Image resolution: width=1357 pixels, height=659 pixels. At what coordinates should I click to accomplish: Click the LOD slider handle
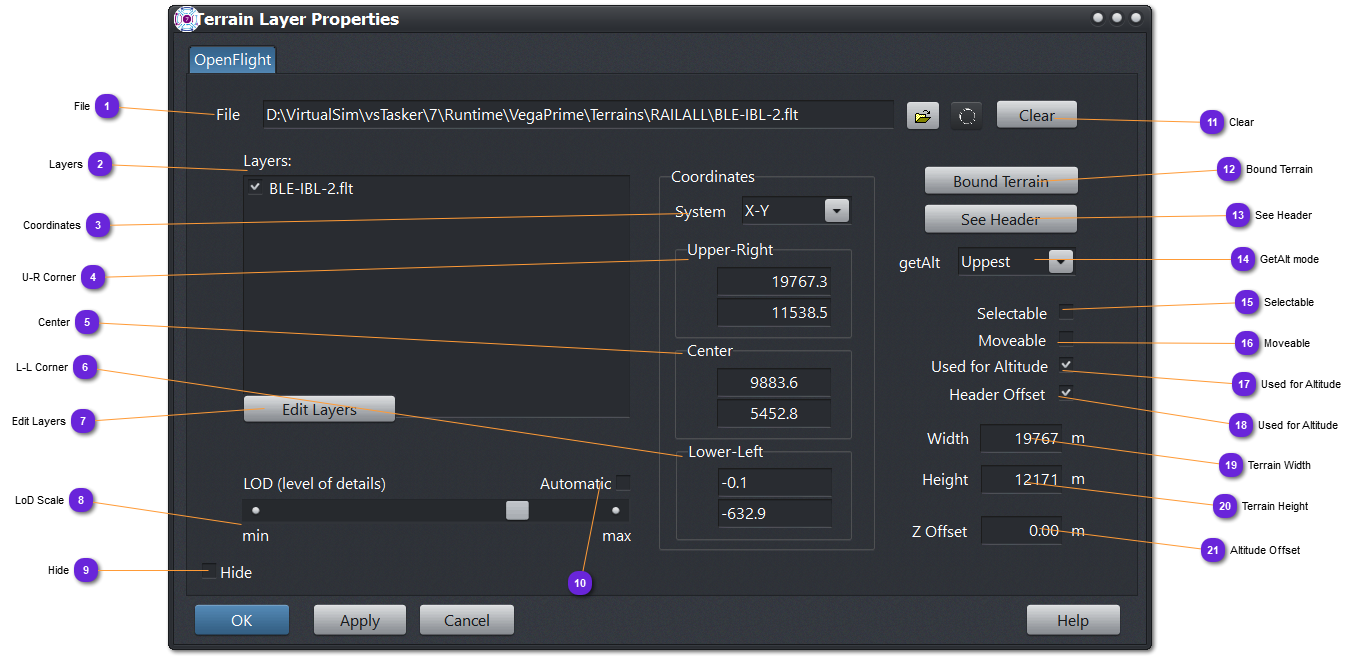click(x=517, y=510)
